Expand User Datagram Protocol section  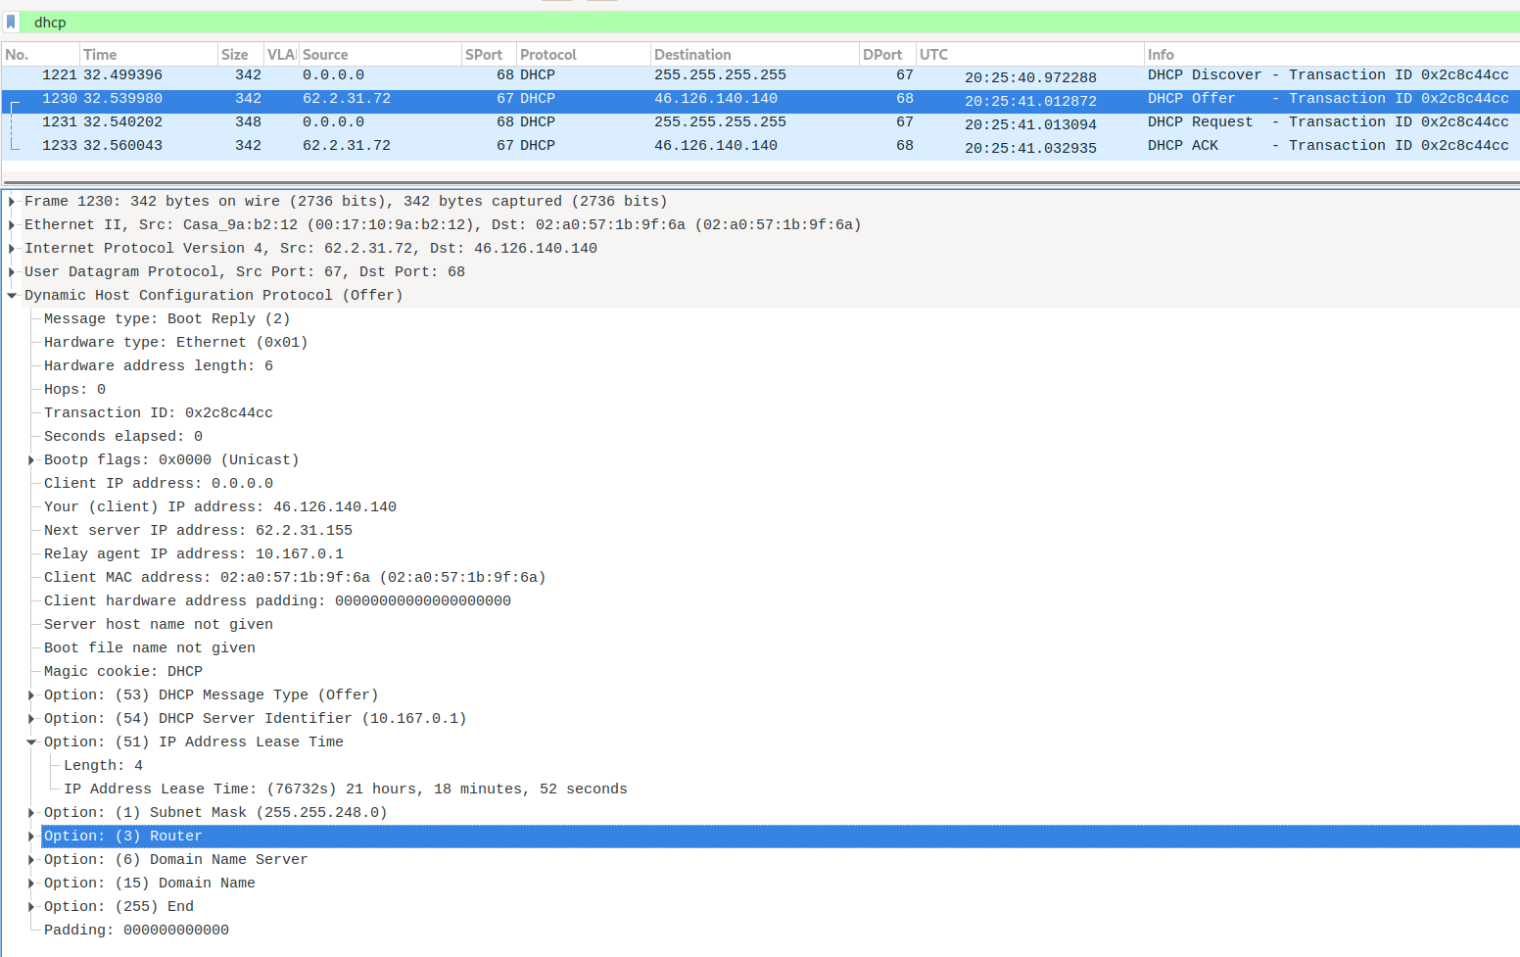point(12,272)
